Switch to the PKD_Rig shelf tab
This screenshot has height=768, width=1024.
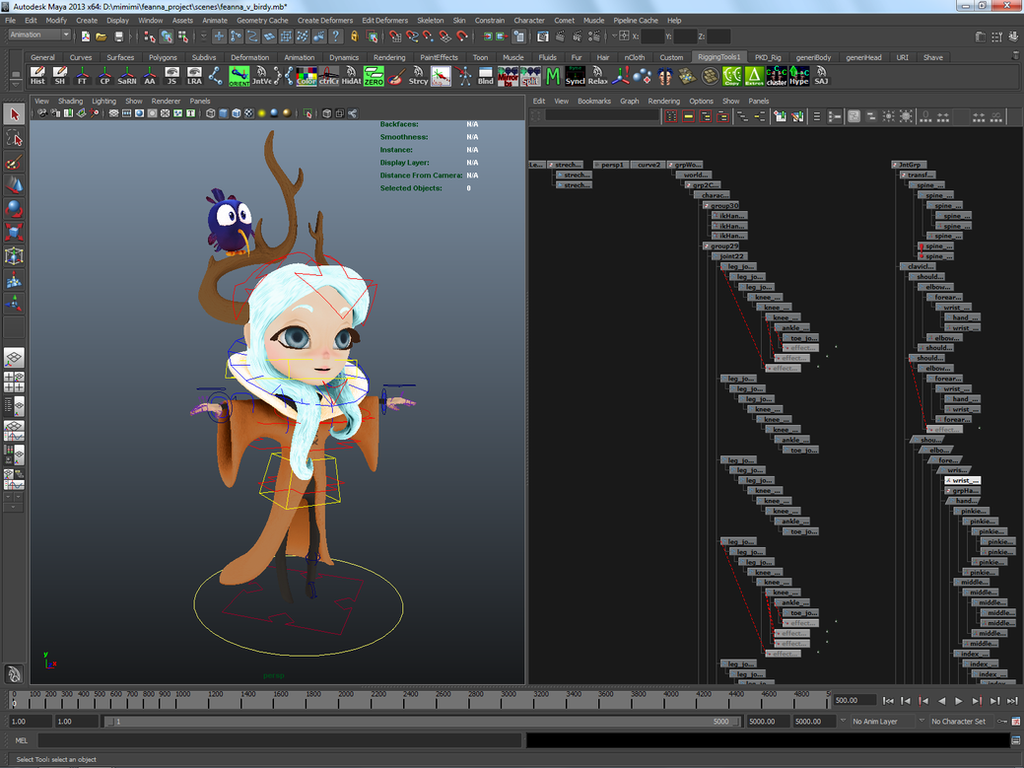click(768, 57)
